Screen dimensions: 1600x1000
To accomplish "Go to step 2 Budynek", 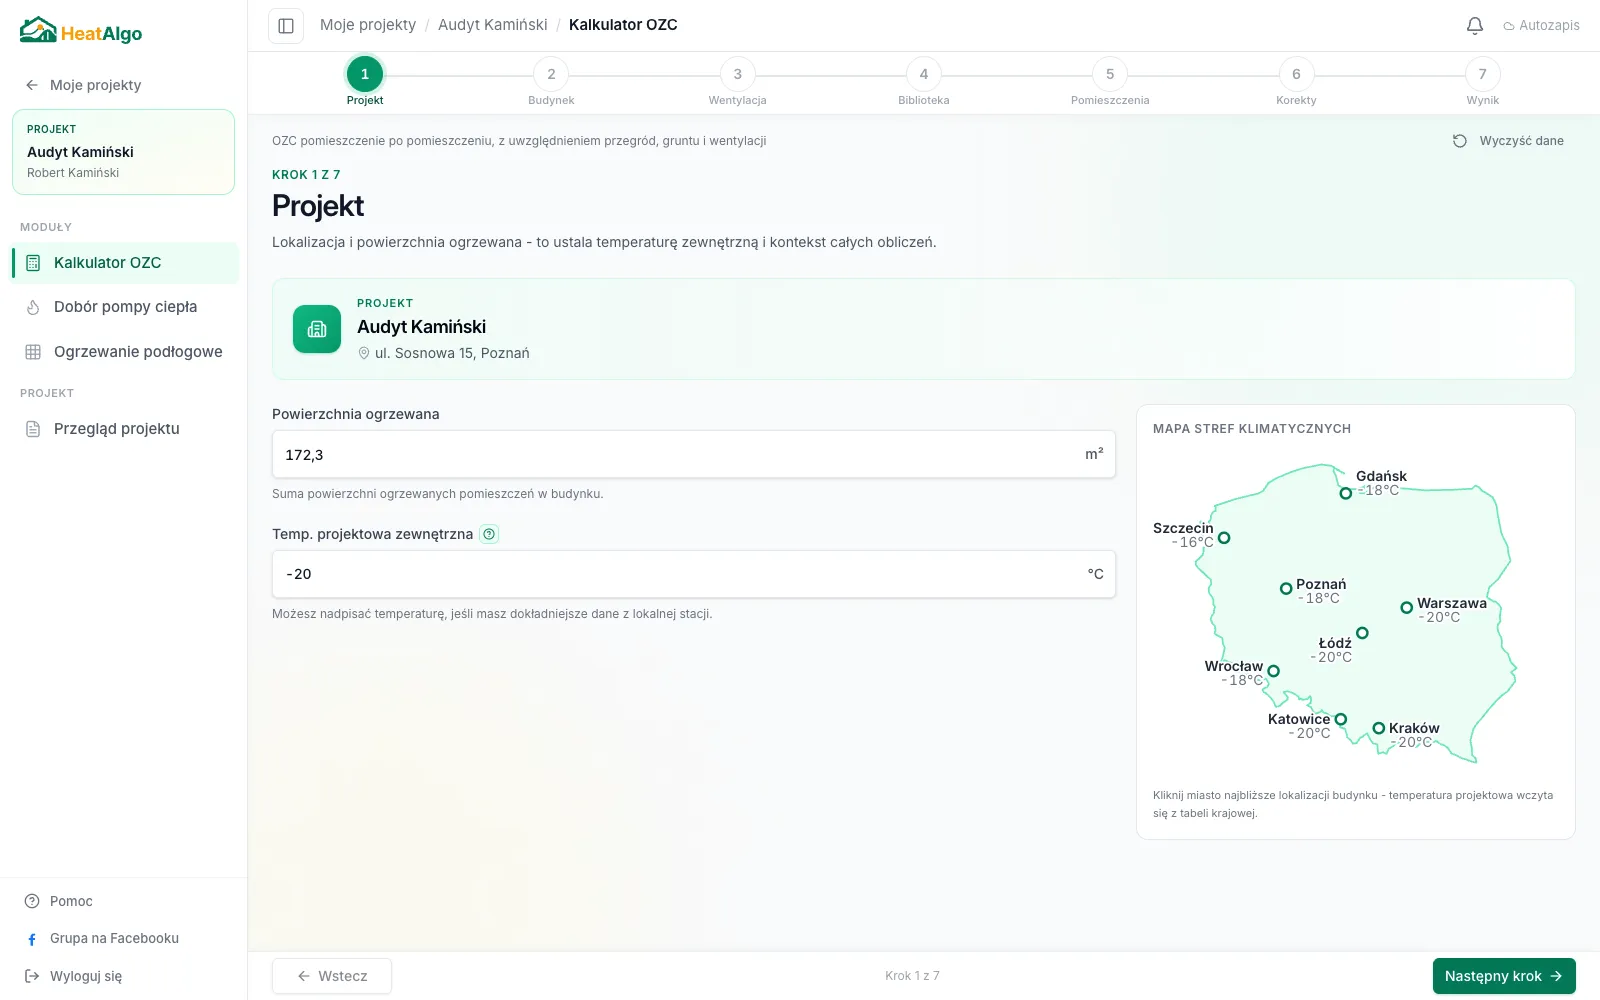I will pos(551,81).
